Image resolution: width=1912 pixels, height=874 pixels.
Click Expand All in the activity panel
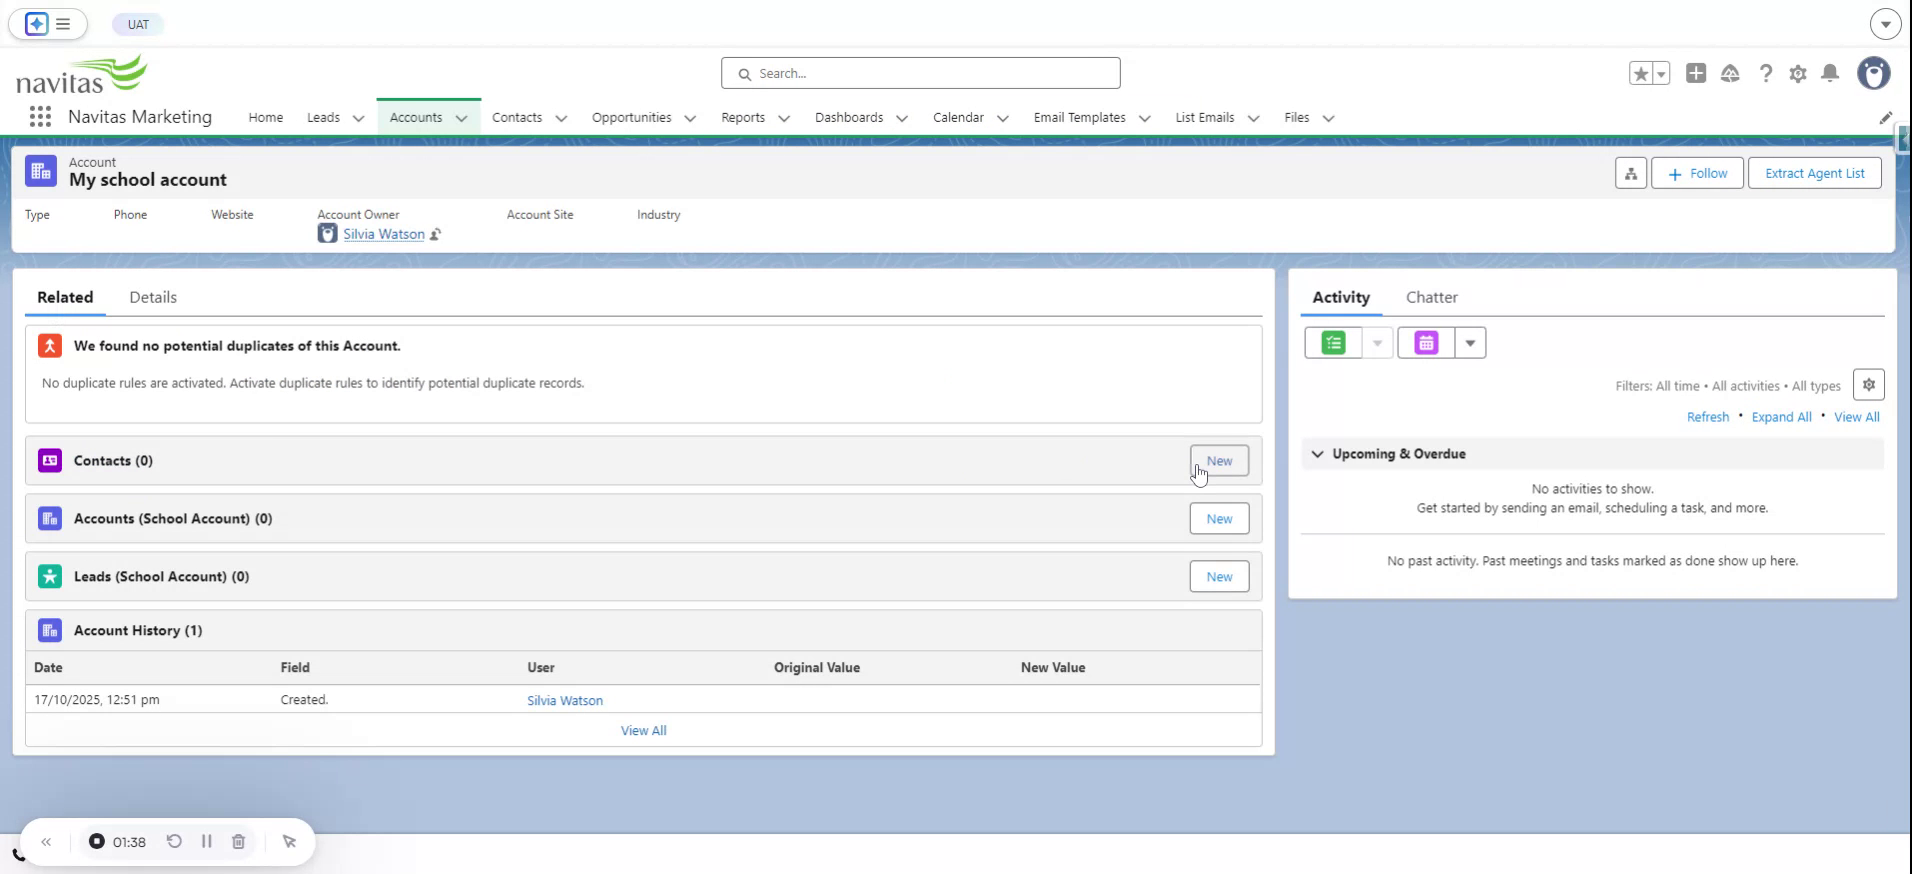pyautogui.click(x=1781, y=417)
